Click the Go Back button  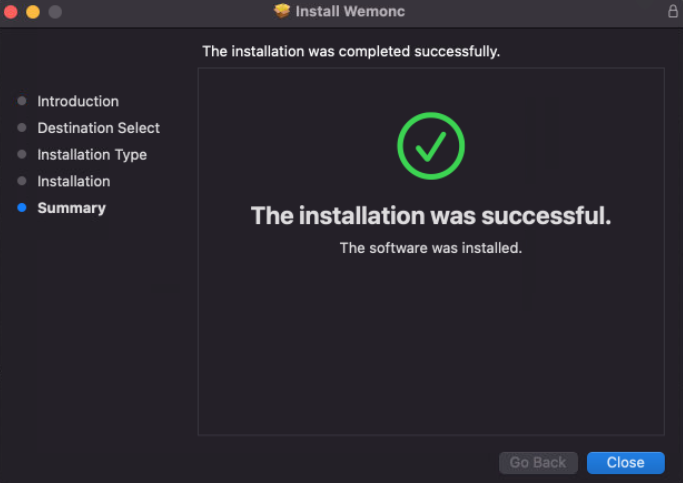point(538,462)
